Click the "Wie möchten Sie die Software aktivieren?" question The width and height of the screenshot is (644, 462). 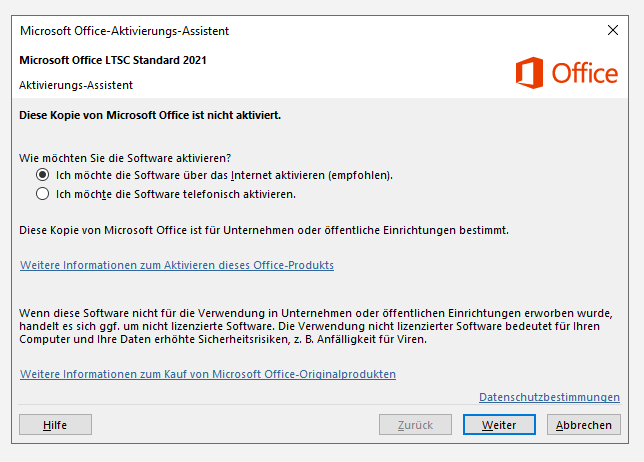click(126, 157)
